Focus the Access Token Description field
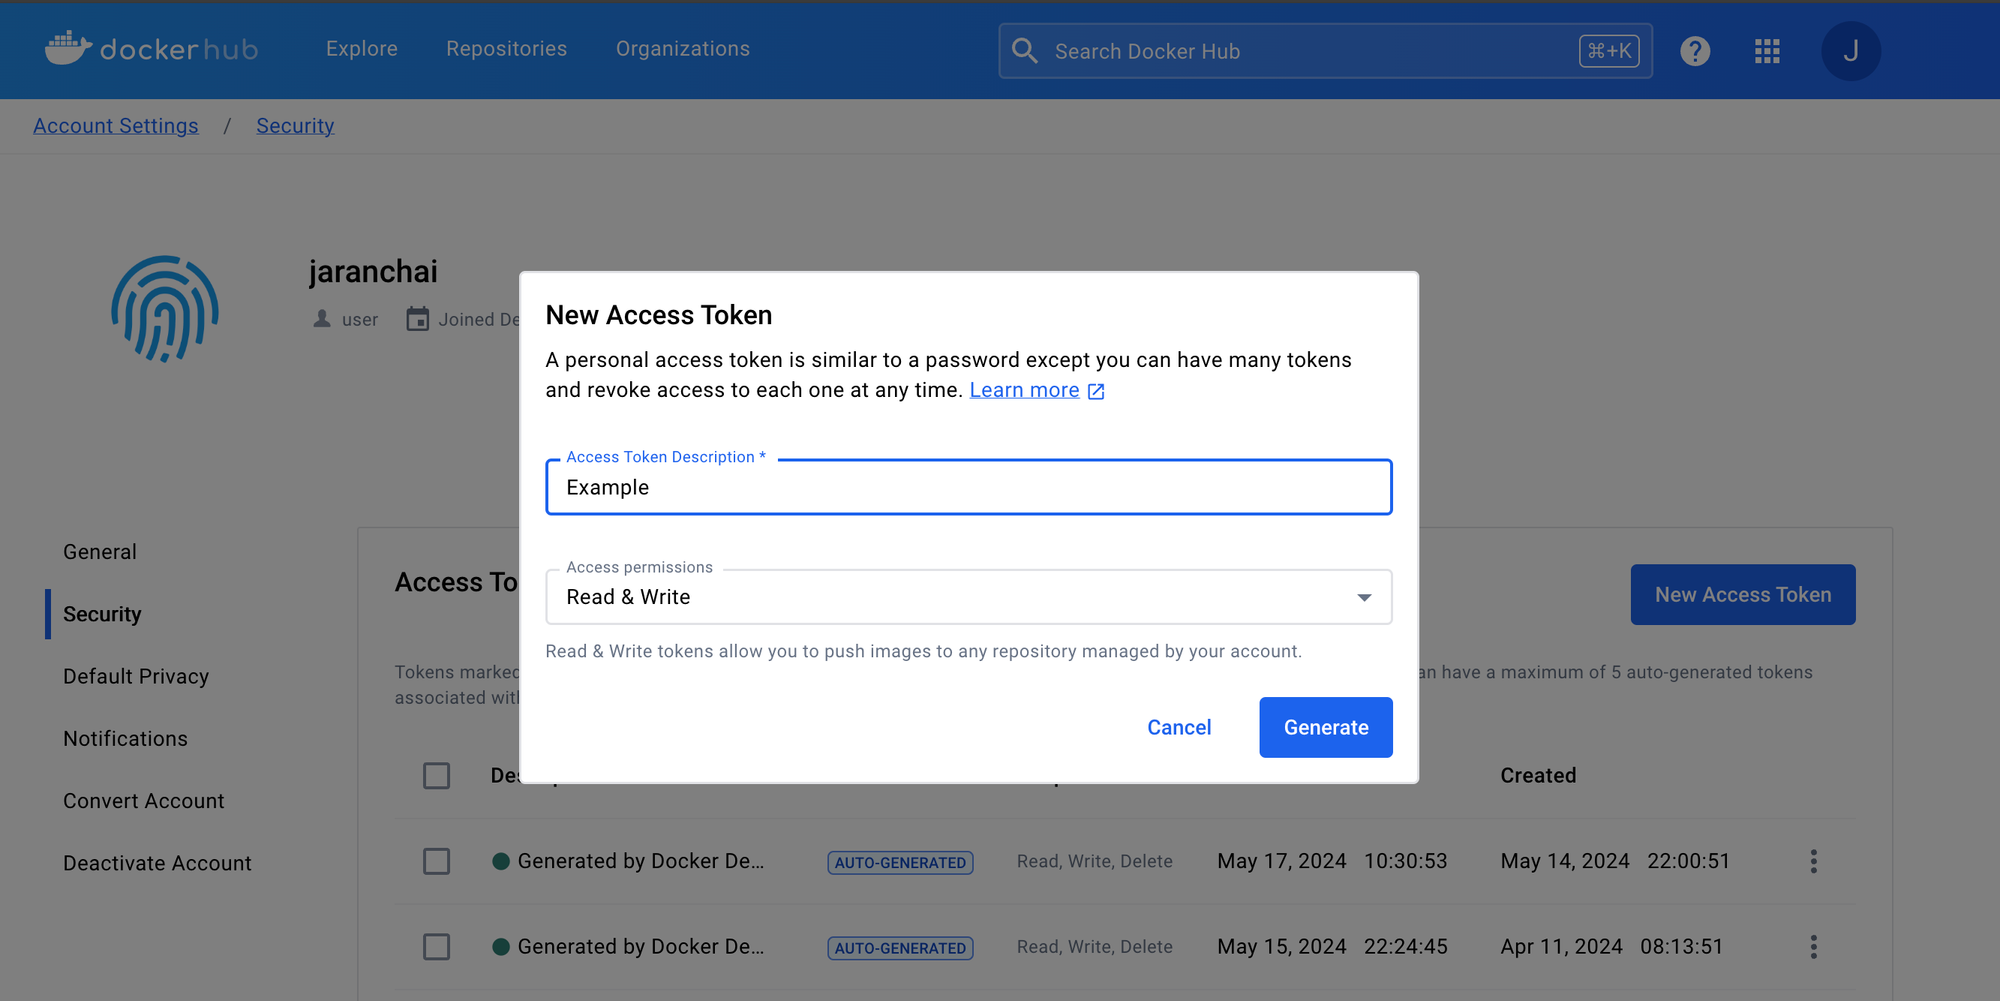This screenshot has height=1001, width=2000. click(968, 487)
